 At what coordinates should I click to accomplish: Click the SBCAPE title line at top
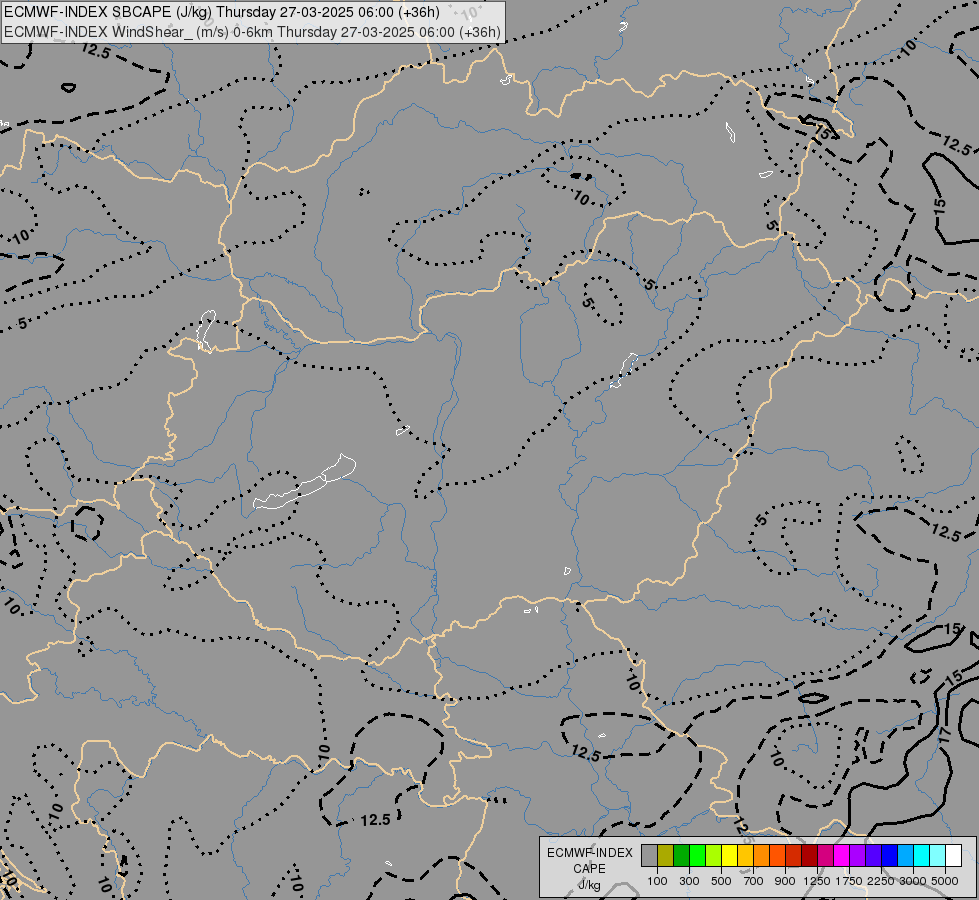[x=222, y=12]
